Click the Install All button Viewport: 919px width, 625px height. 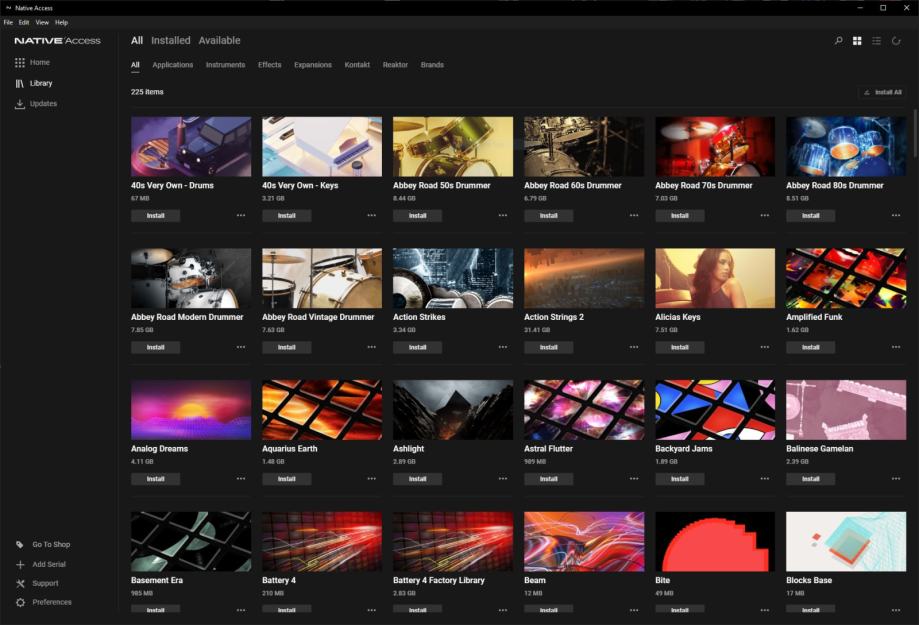tap(882, 92)
